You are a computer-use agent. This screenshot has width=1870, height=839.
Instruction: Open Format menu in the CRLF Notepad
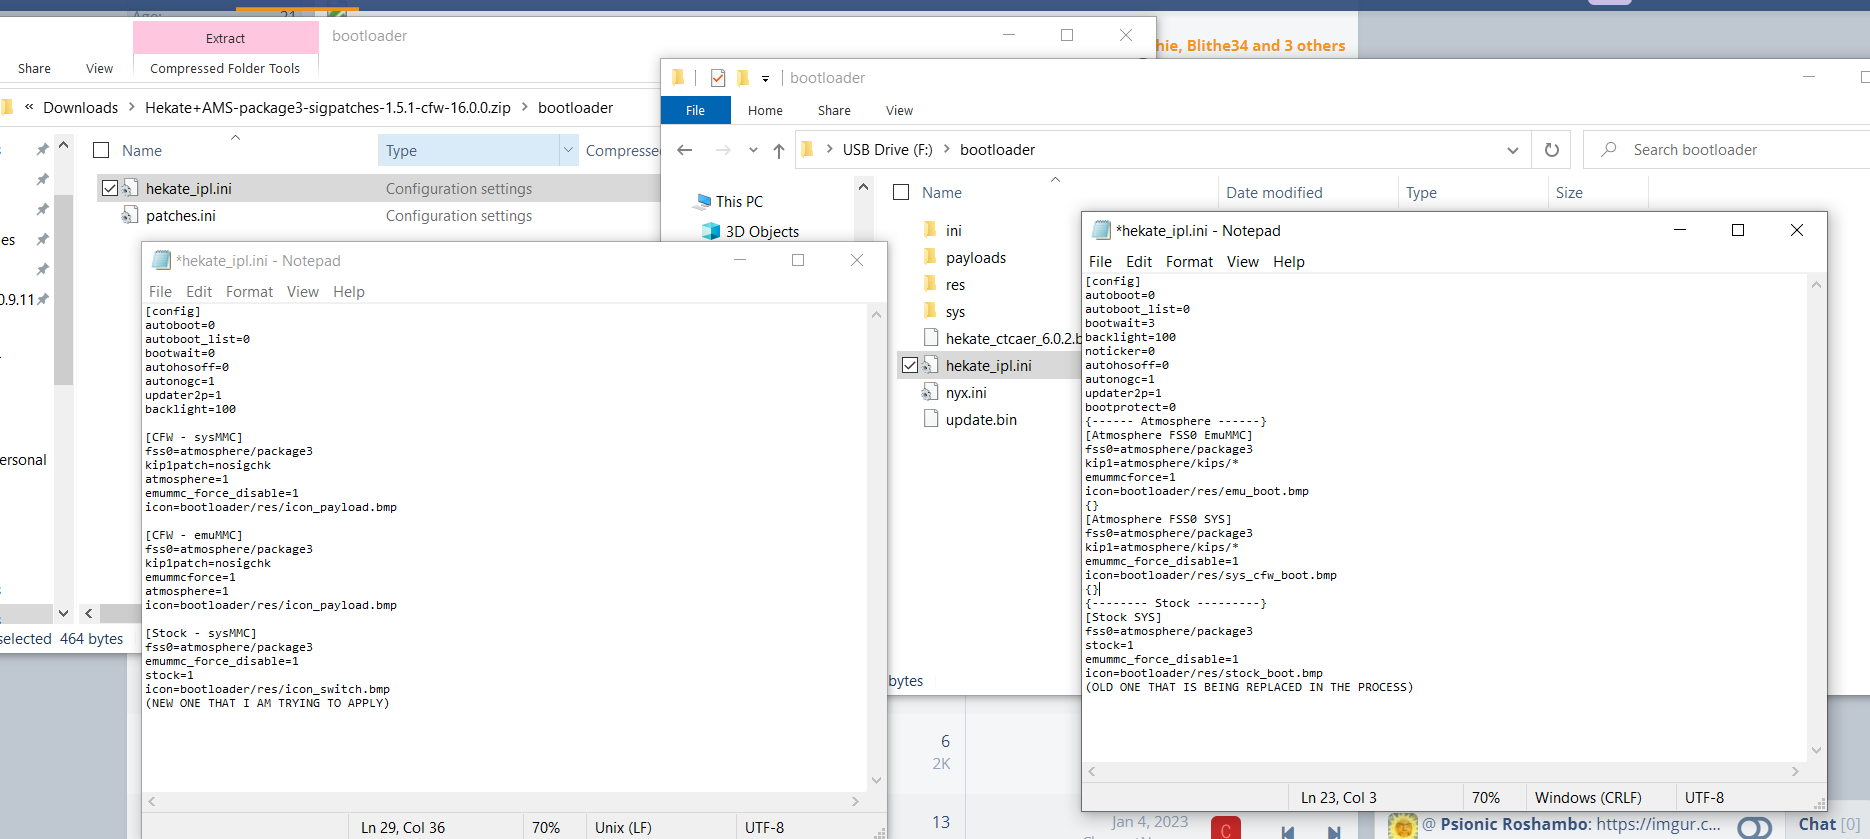(x=1189, y=261)
